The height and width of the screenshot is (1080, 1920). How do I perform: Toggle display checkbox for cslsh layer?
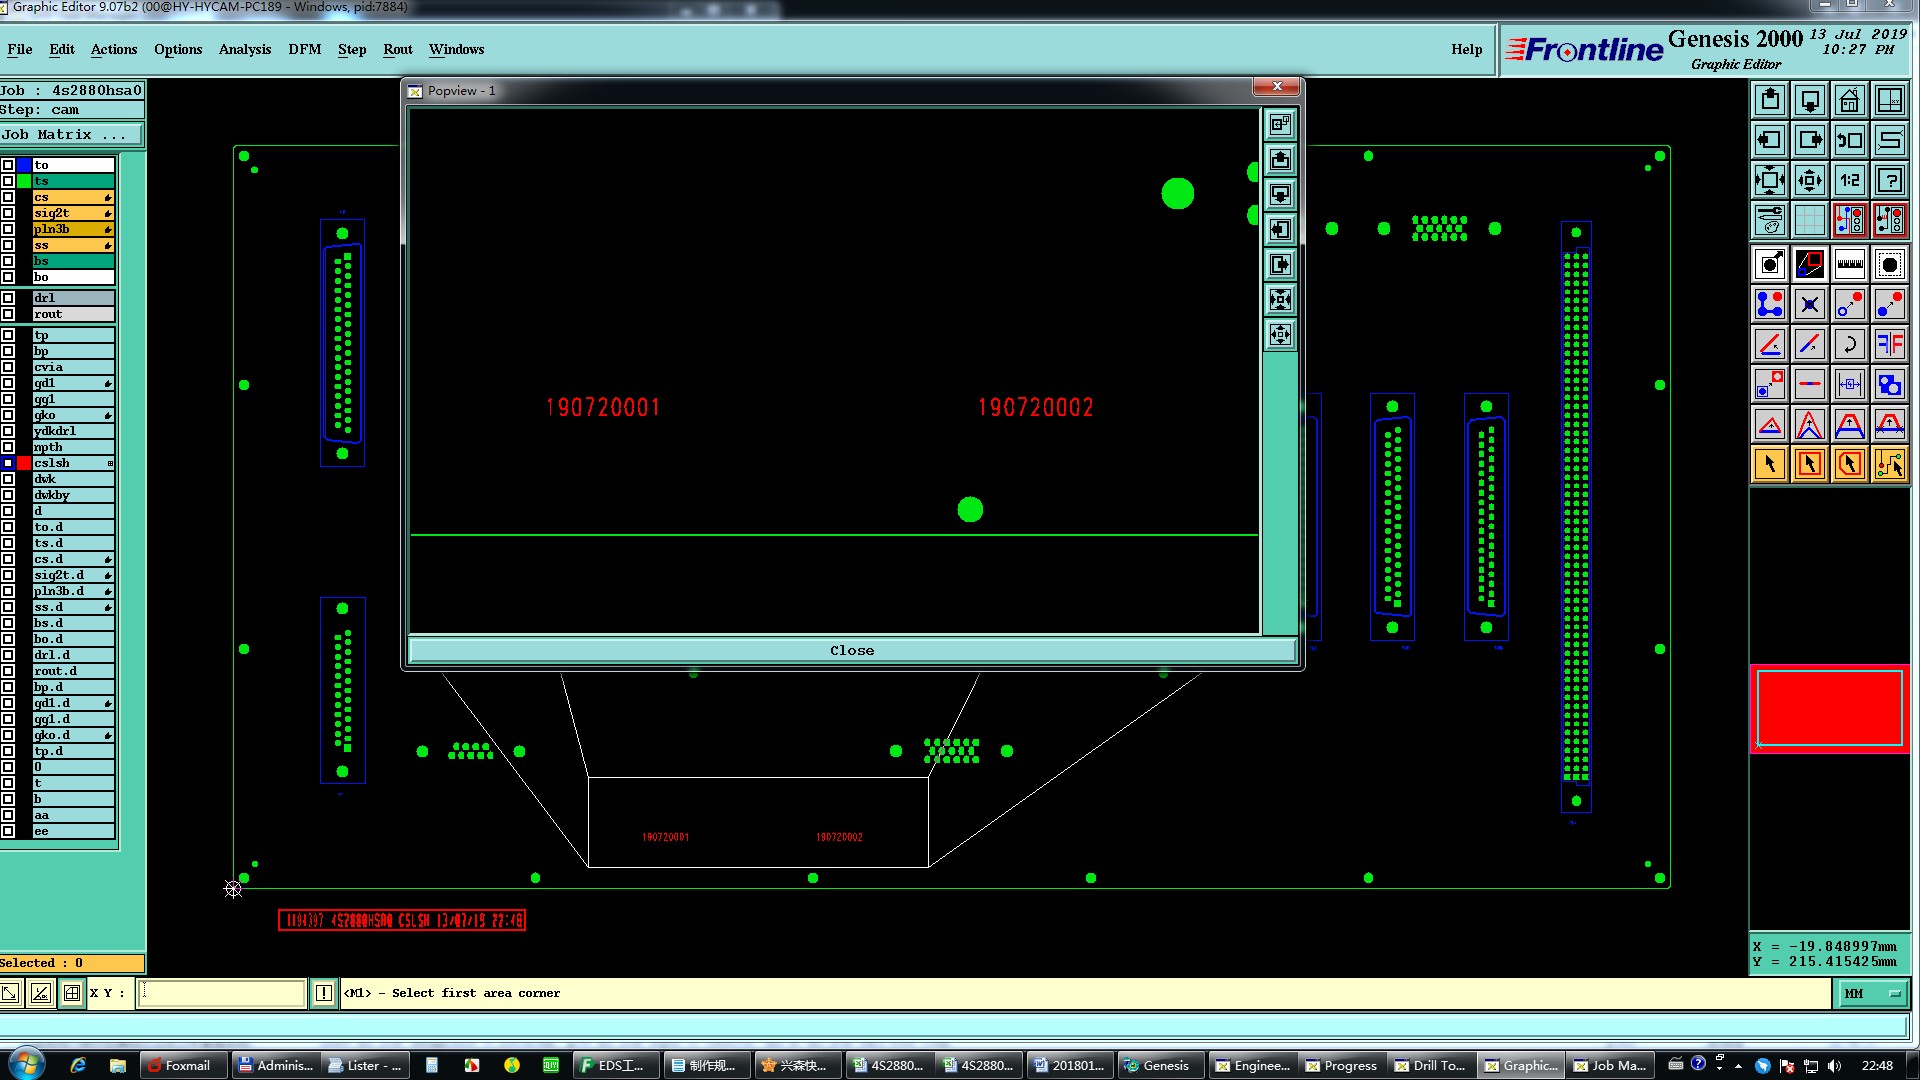tap(8, 463)
